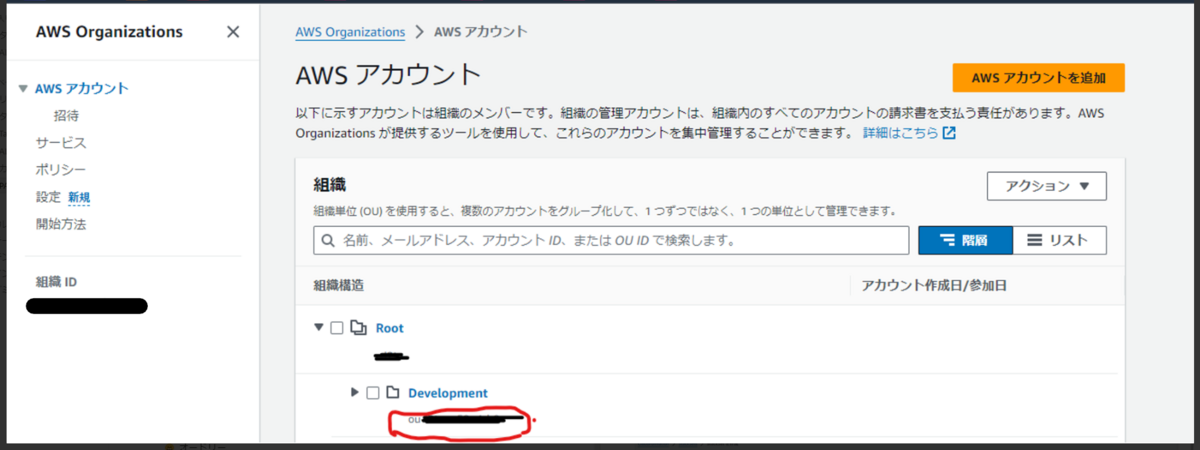
Task: Close the AWS Organizations side panel
Action: click(233, 32)
